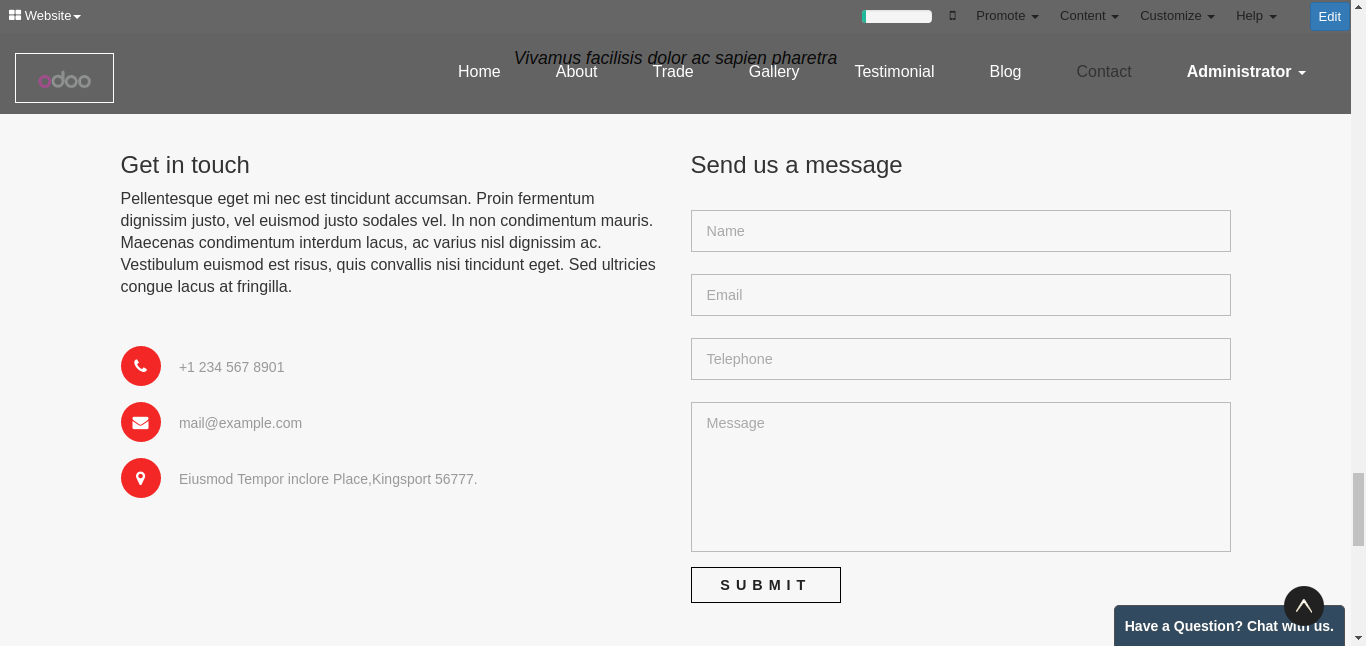Viewport: 1366px width, 646px height.
Task: Open the Administrator user dropdown
Action: point(1246,72)
